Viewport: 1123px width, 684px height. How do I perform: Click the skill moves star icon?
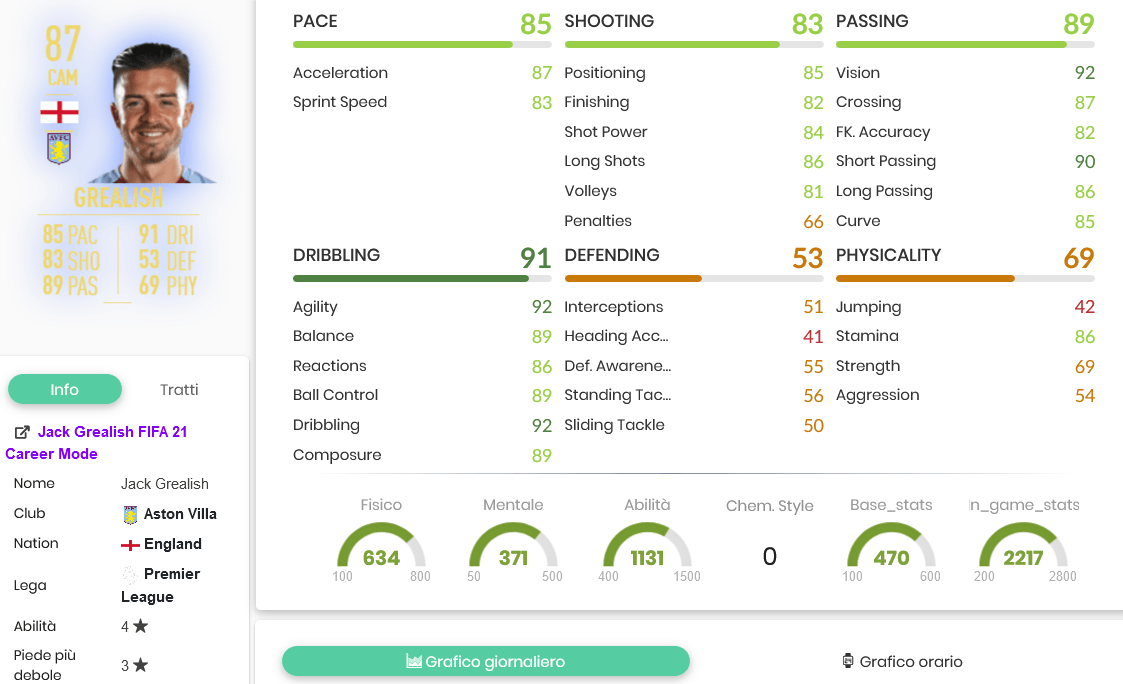tap(140, 626)
